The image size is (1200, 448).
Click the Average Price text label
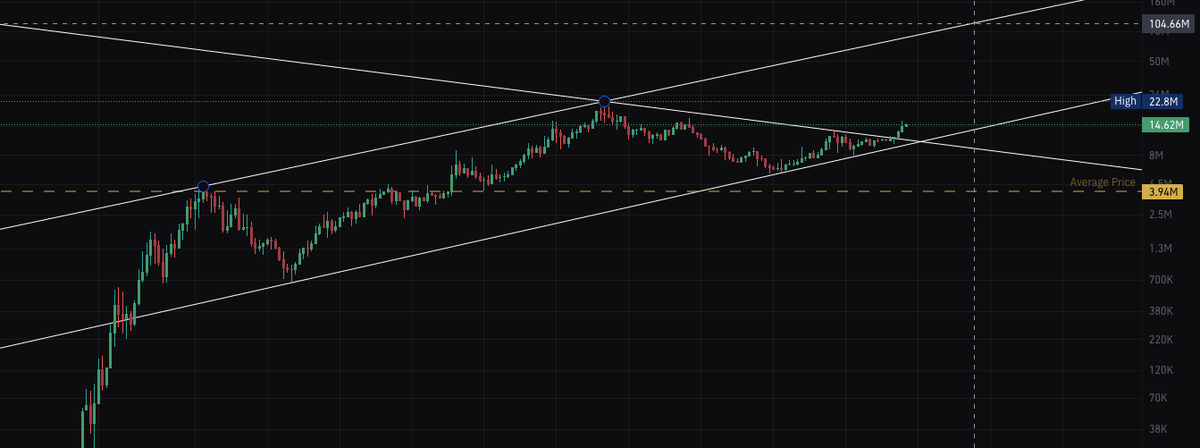click(x=1102, y=182)
